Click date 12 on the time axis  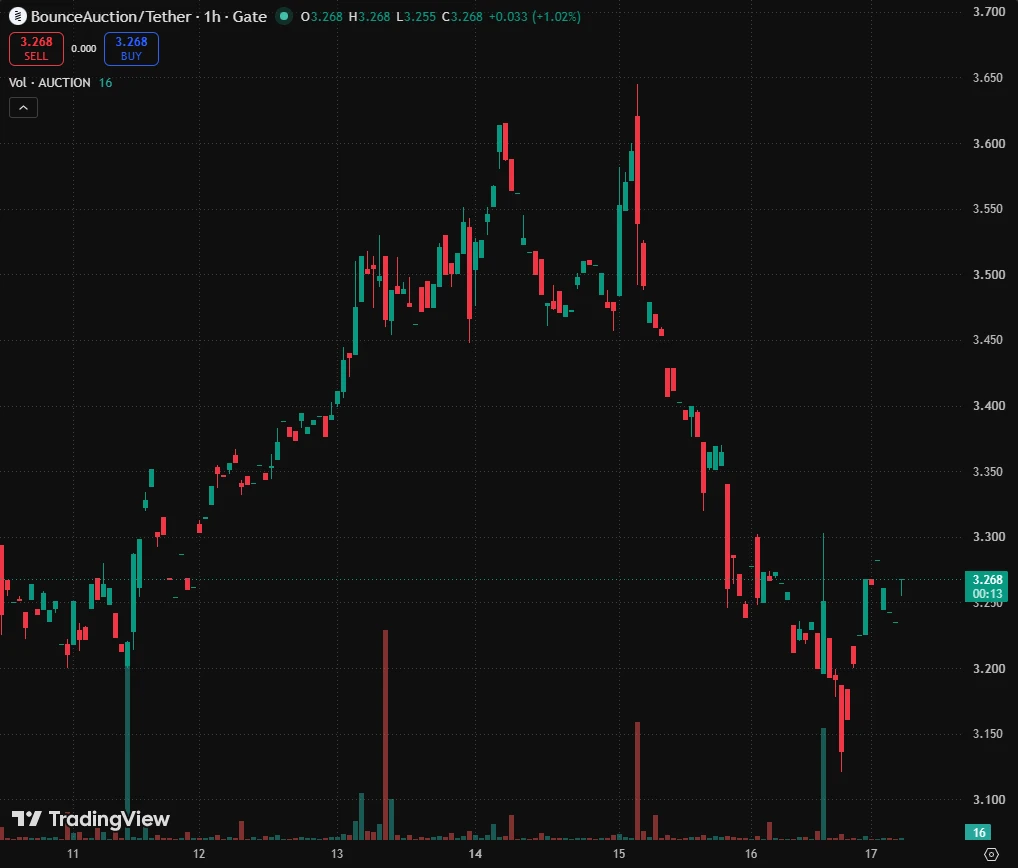point(199,854)
